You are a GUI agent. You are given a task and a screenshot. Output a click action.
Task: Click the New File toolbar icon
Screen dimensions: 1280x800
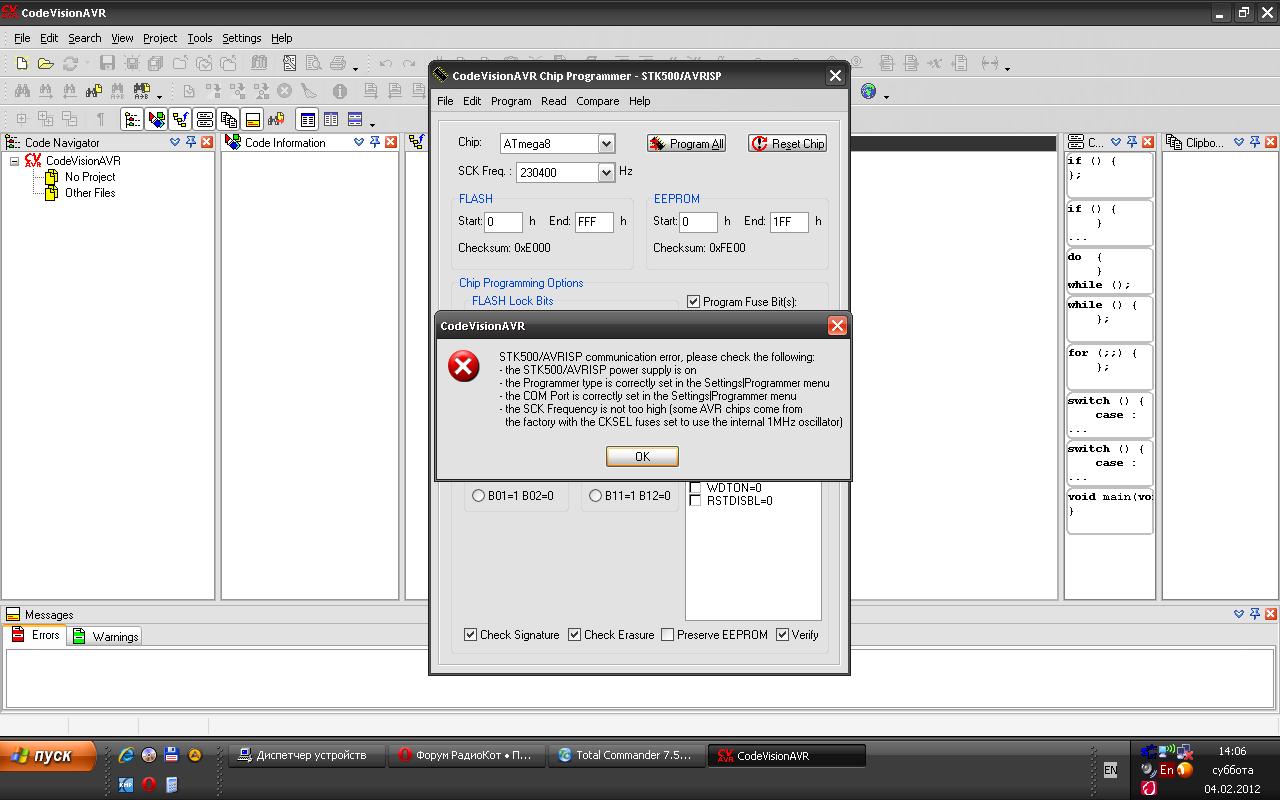click(x=22, y=63)
